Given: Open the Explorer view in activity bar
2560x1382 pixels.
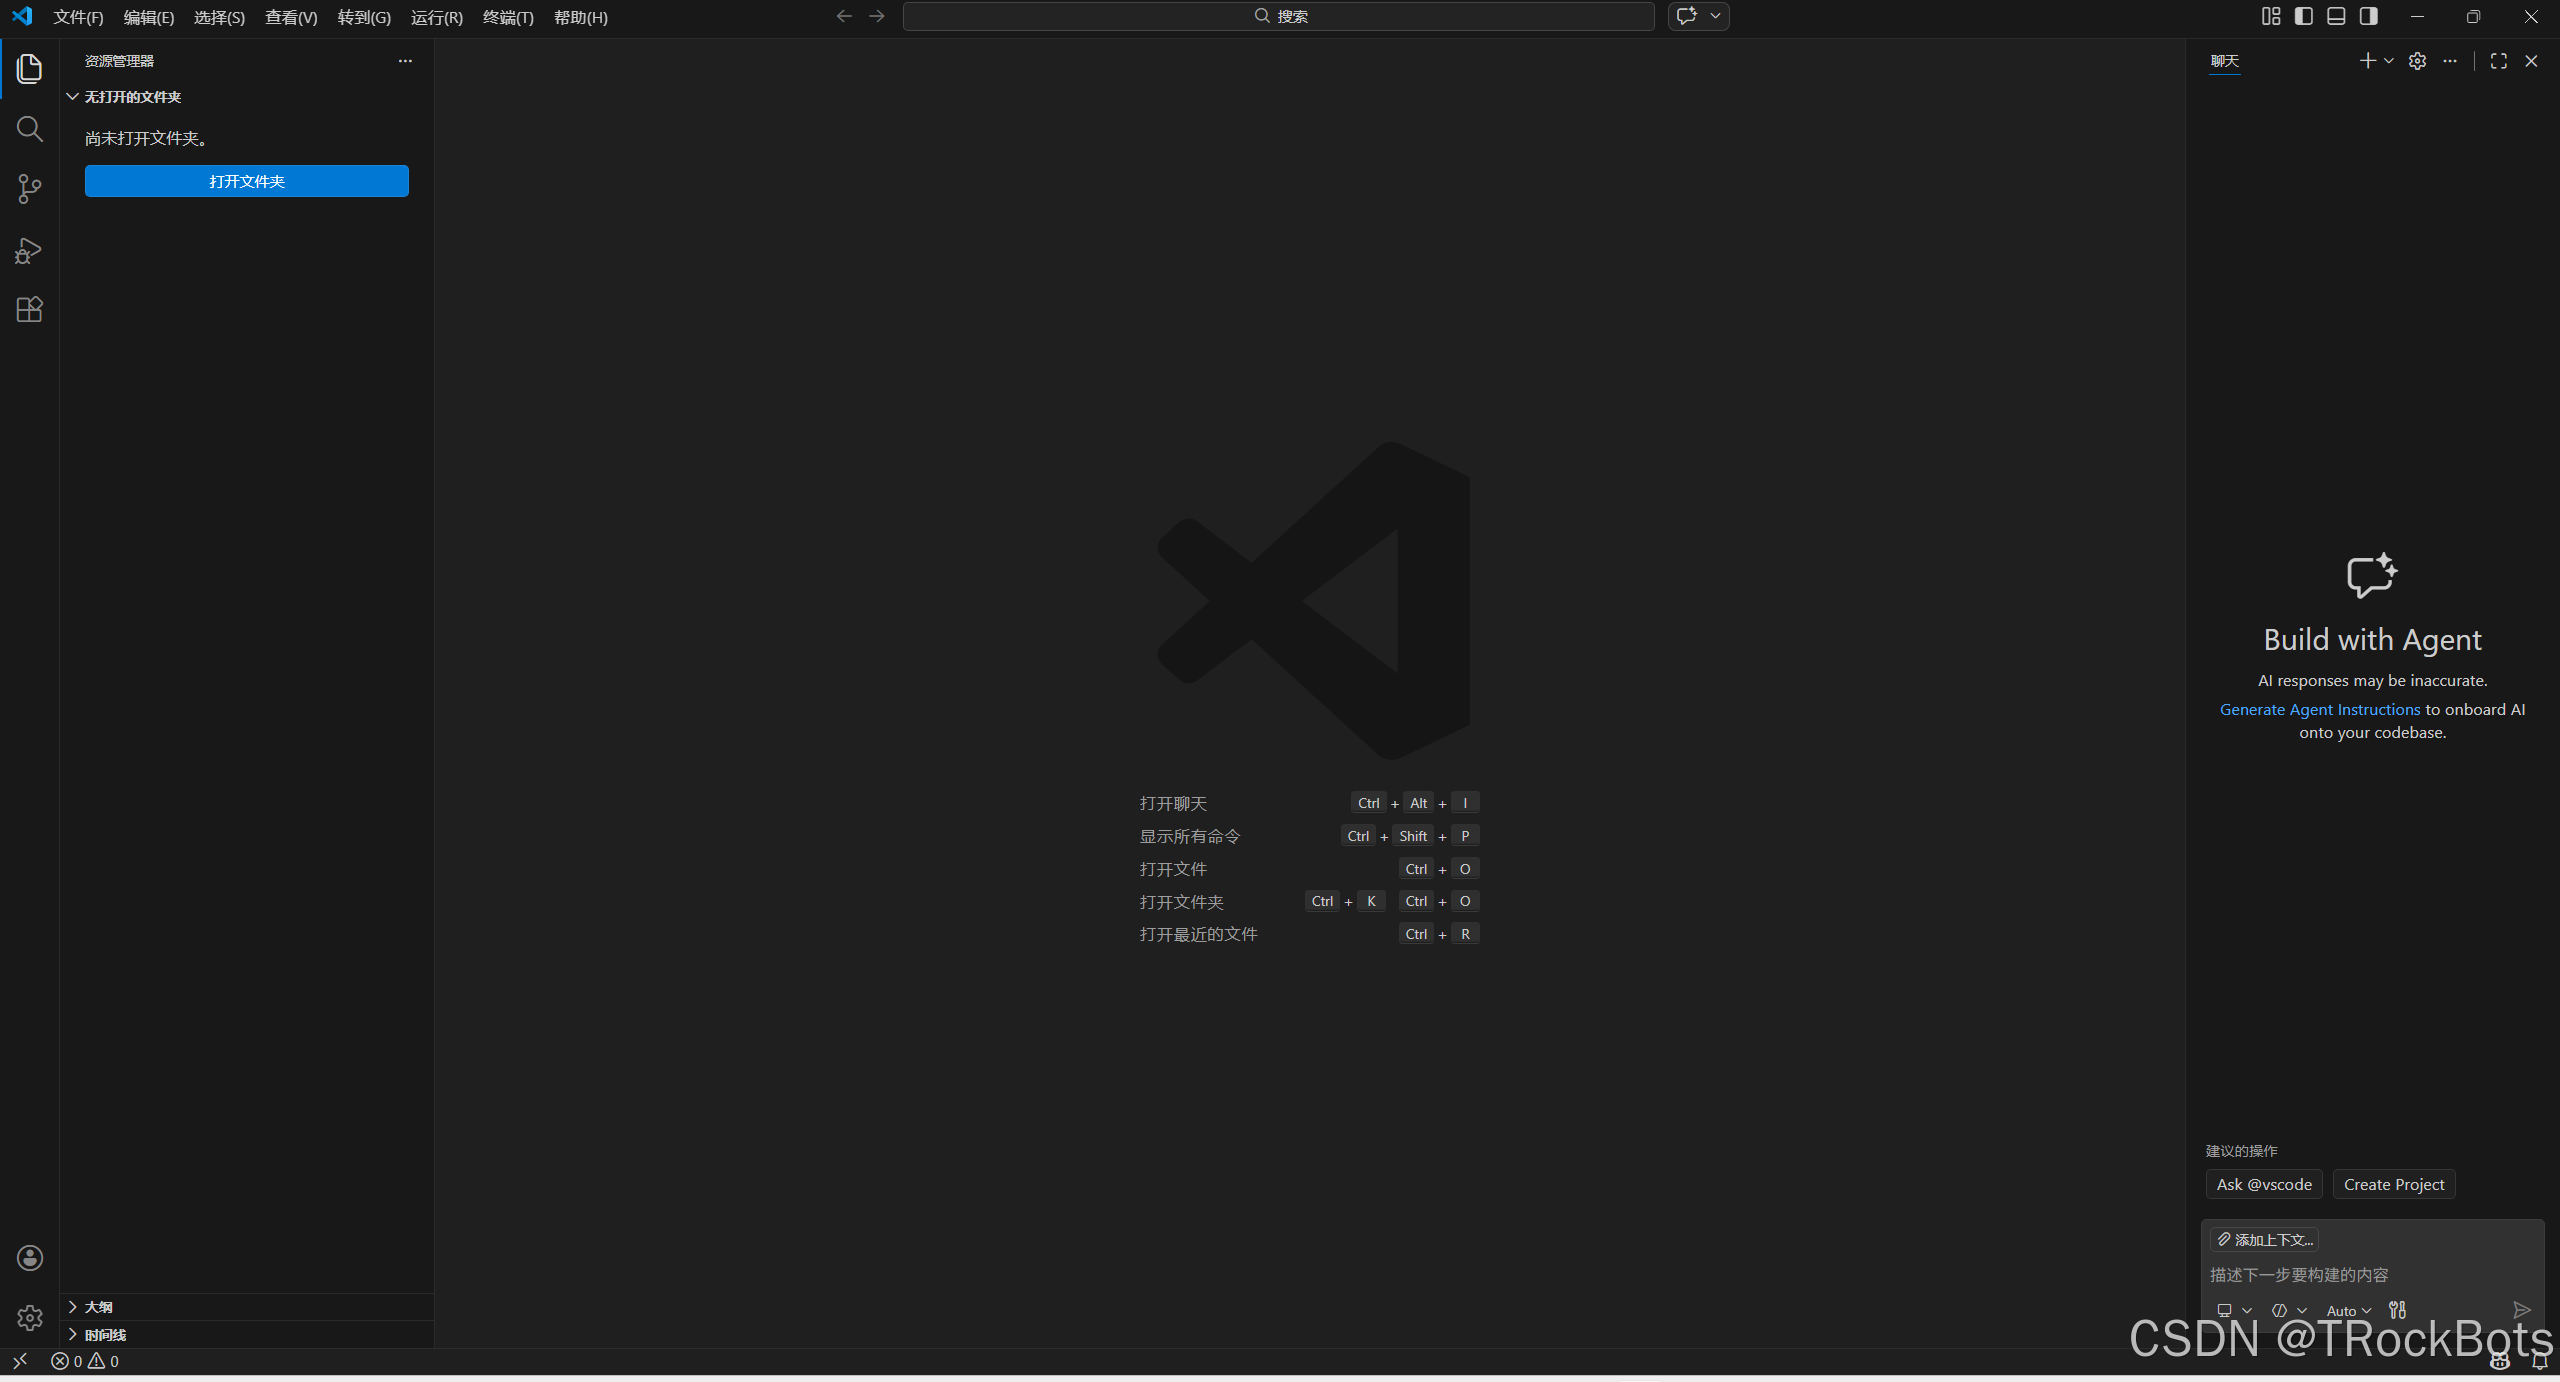Looking at the screenshot, I should point(29,69).
